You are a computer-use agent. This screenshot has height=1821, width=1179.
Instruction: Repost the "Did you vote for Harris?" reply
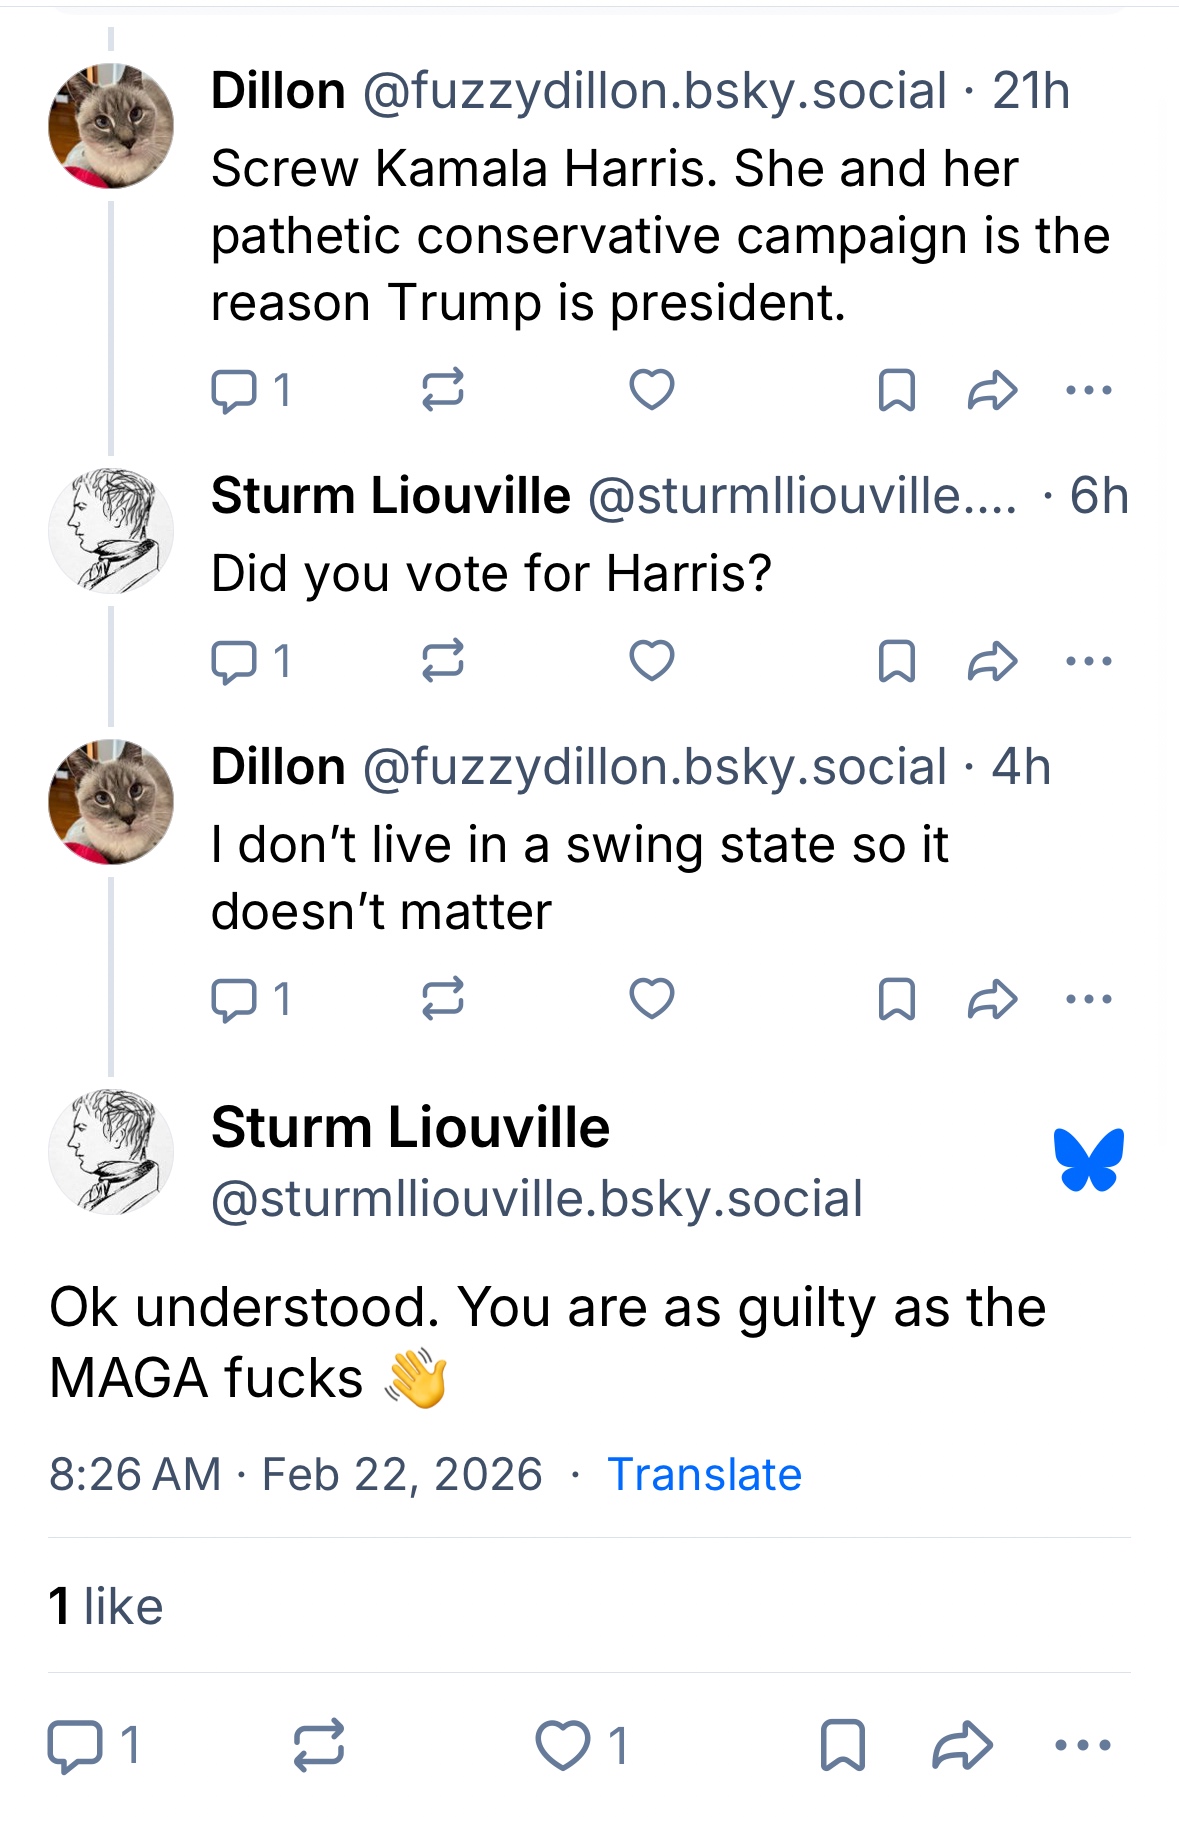[442, 661]
